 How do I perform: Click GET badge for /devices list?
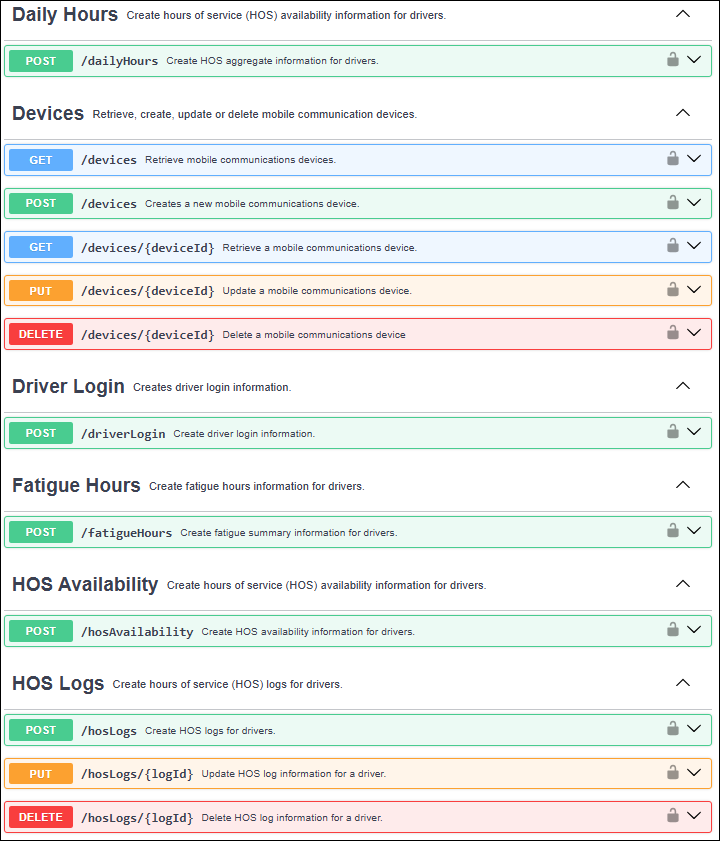(x=41, y=160)
